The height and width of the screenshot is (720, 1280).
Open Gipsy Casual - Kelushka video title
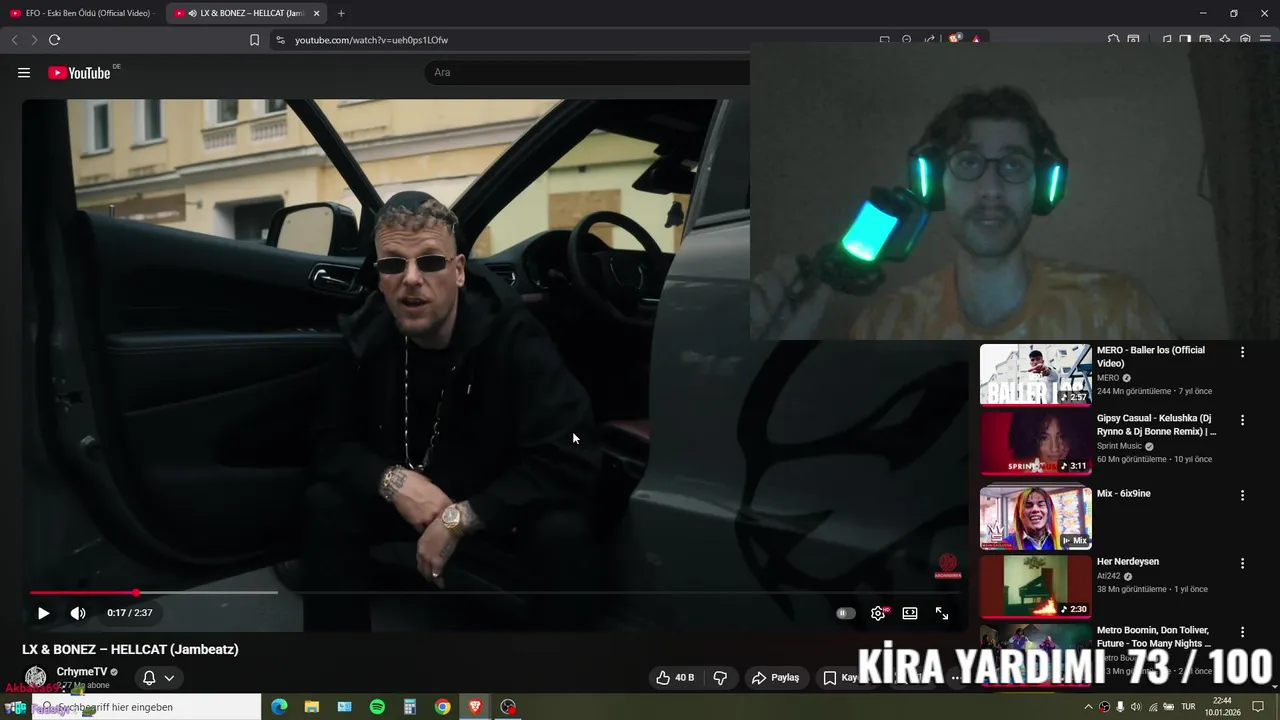(1156, 425)
